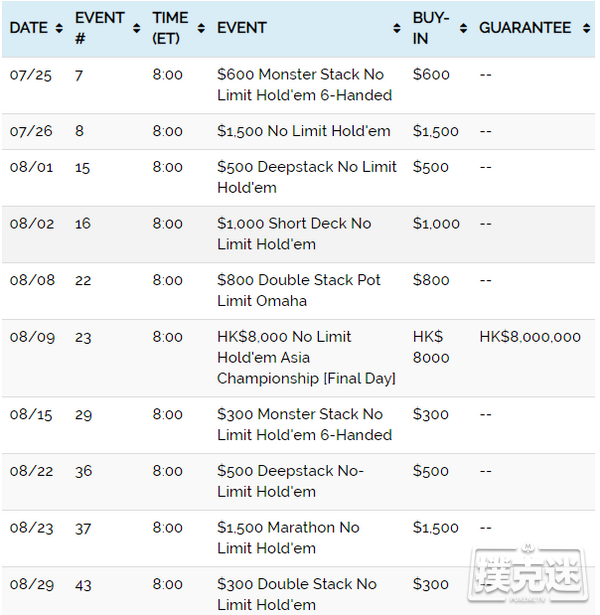Screen dimensions: 600x615
Task: Open $300 Double Stack No Limit Hold'em event
Action: click(297, 594)
